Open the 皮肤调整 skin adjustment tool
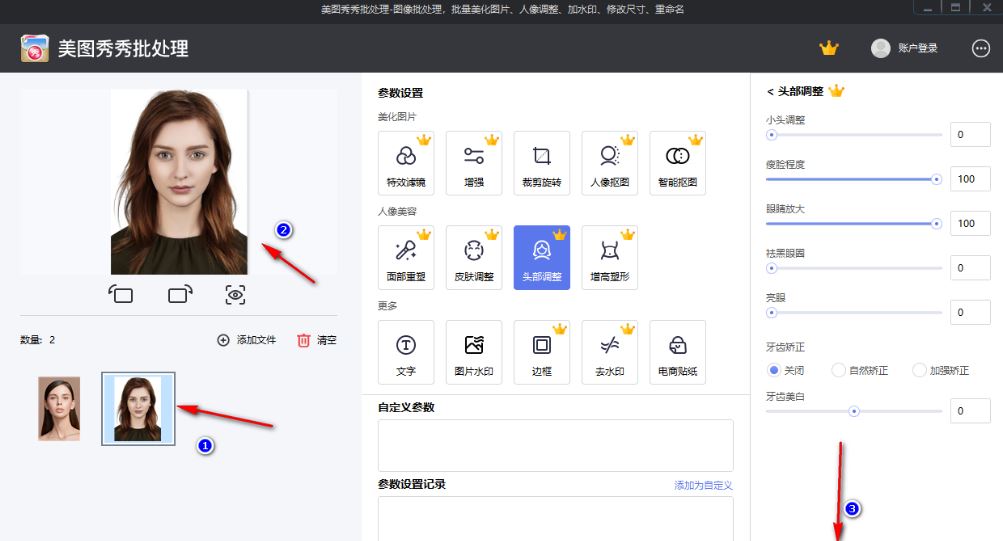The width and height of the screenshot is (1003, 541). pyautogui.click(x=473, y=258)
